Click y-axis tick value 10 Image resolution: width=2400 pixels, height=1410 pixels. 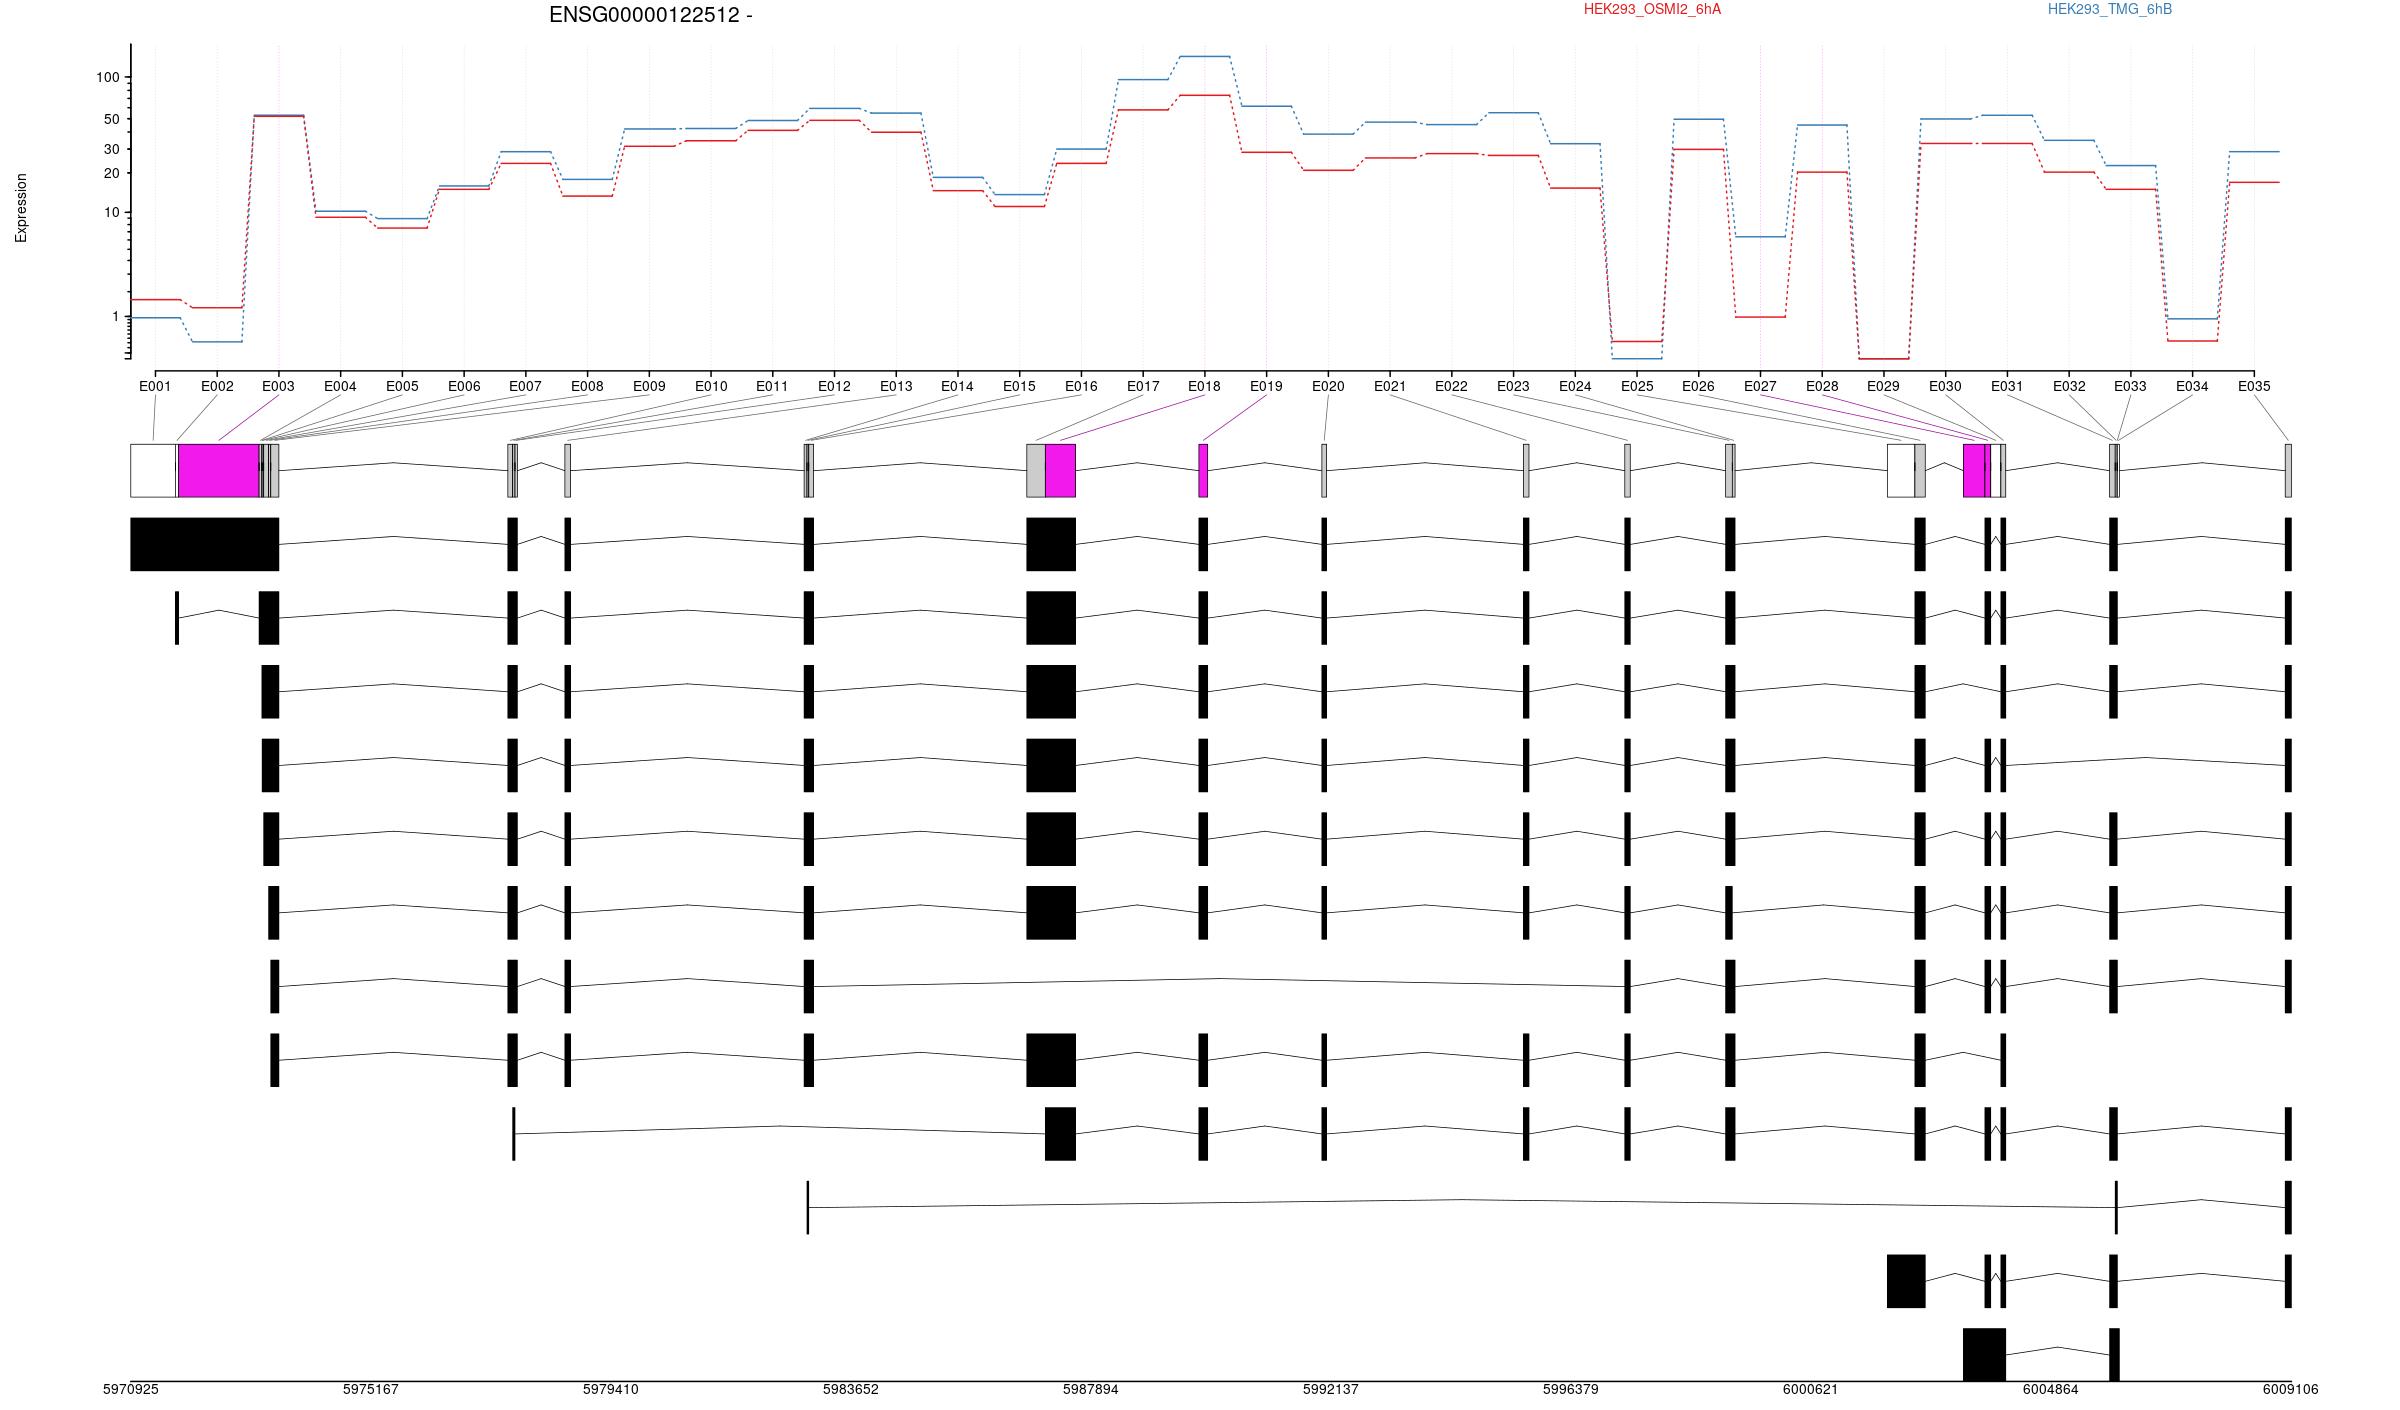coord(111,213)
